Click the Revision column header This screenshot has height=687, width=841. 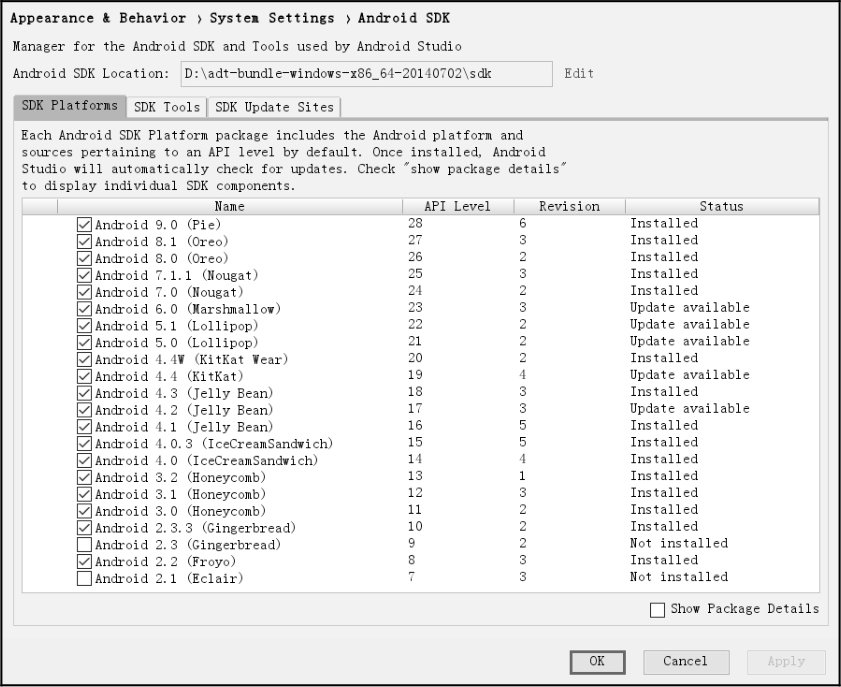point(569,207)
